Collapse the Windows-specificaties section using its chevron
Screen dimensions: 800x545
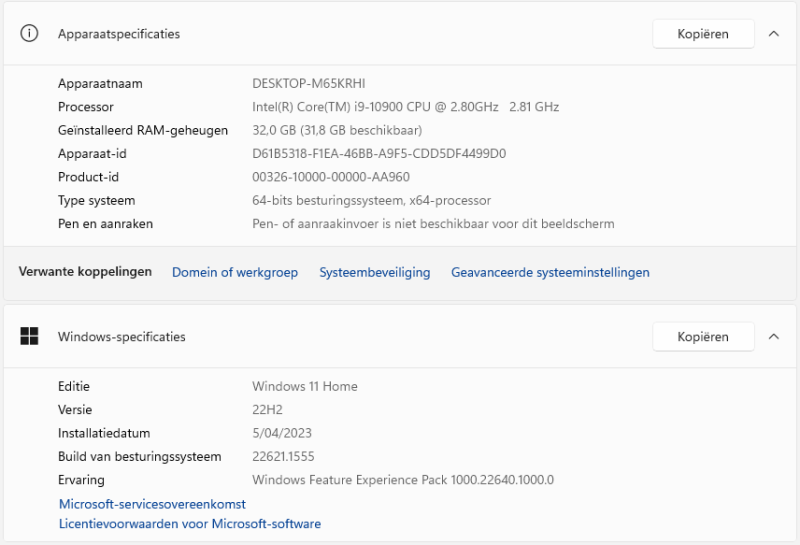pyautogui.click(x=773, y=337)
